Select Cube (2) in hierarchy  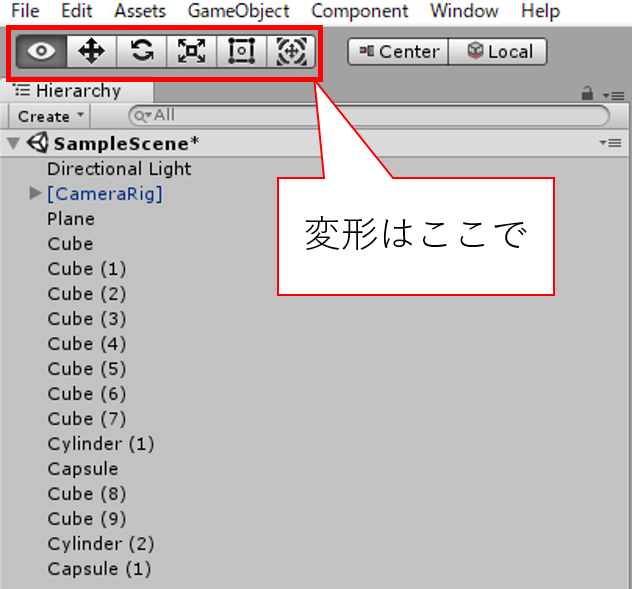pyautogui.click(x=87, y=294)
